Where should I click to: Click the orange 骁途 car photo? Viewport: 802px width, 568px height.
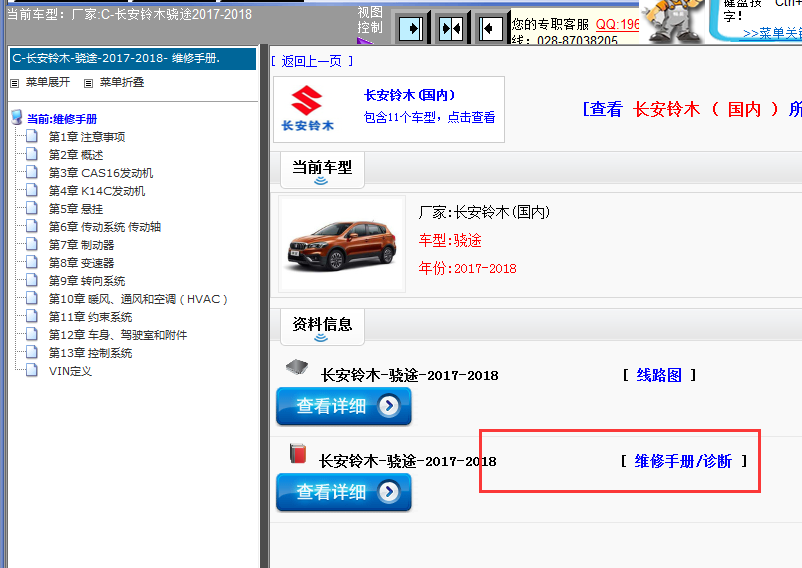(342, 244)
